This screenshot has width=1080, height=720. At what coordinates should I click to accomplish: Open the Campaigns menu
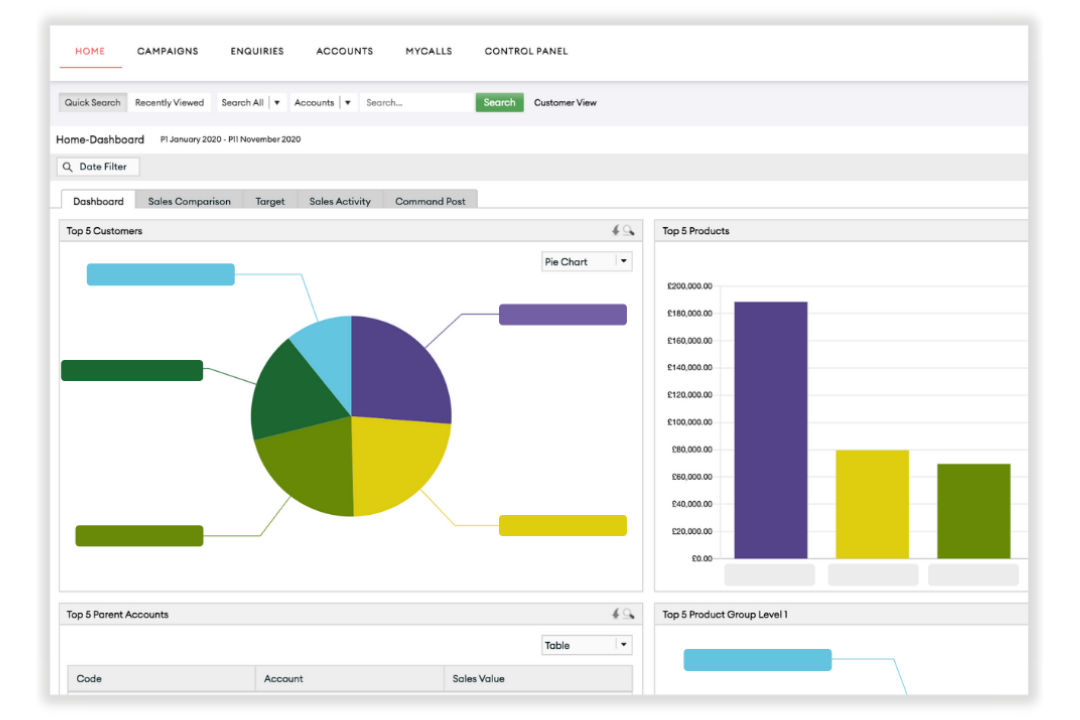tap(168, 51)
